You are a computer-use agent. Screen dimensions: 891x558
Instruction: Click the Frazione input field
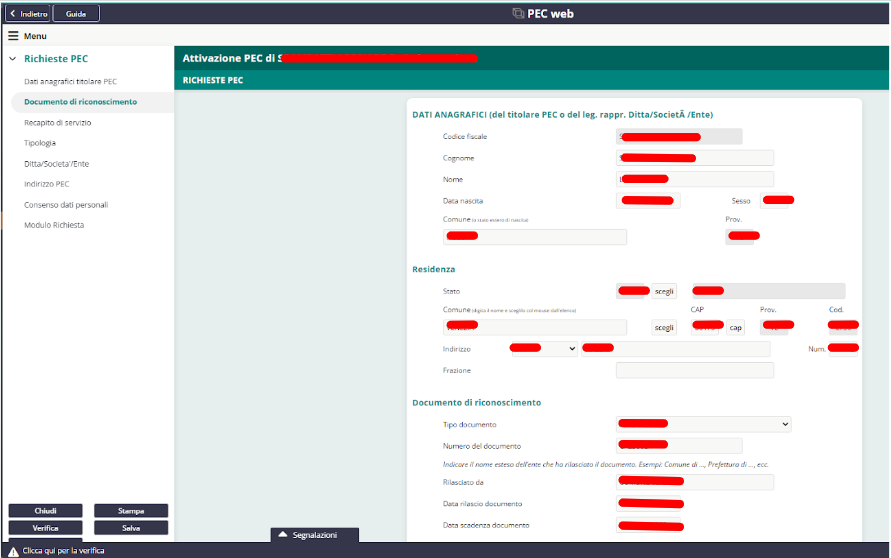pos(695,370)
